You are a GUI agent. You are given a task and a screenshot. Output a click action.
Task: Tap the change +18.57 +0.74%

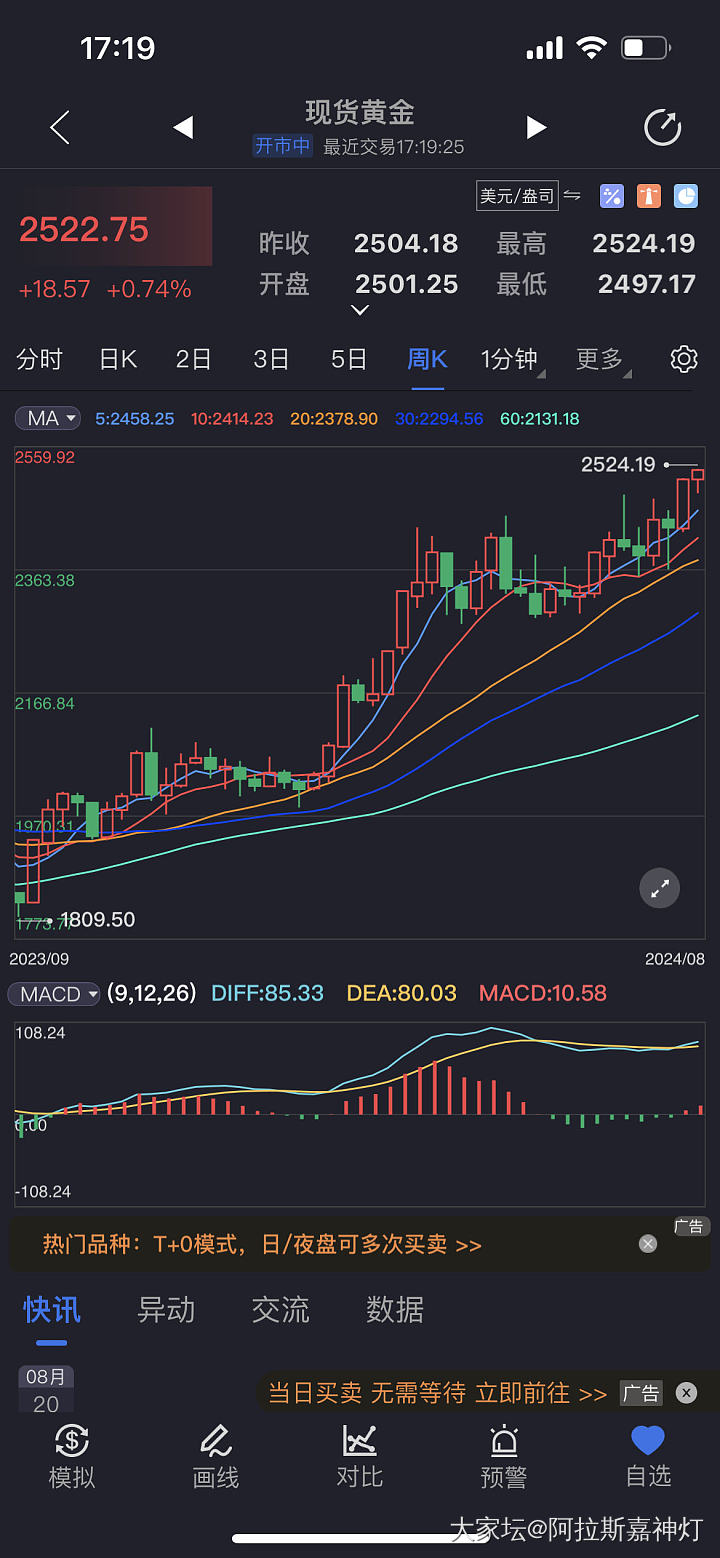tap(105, 289)
